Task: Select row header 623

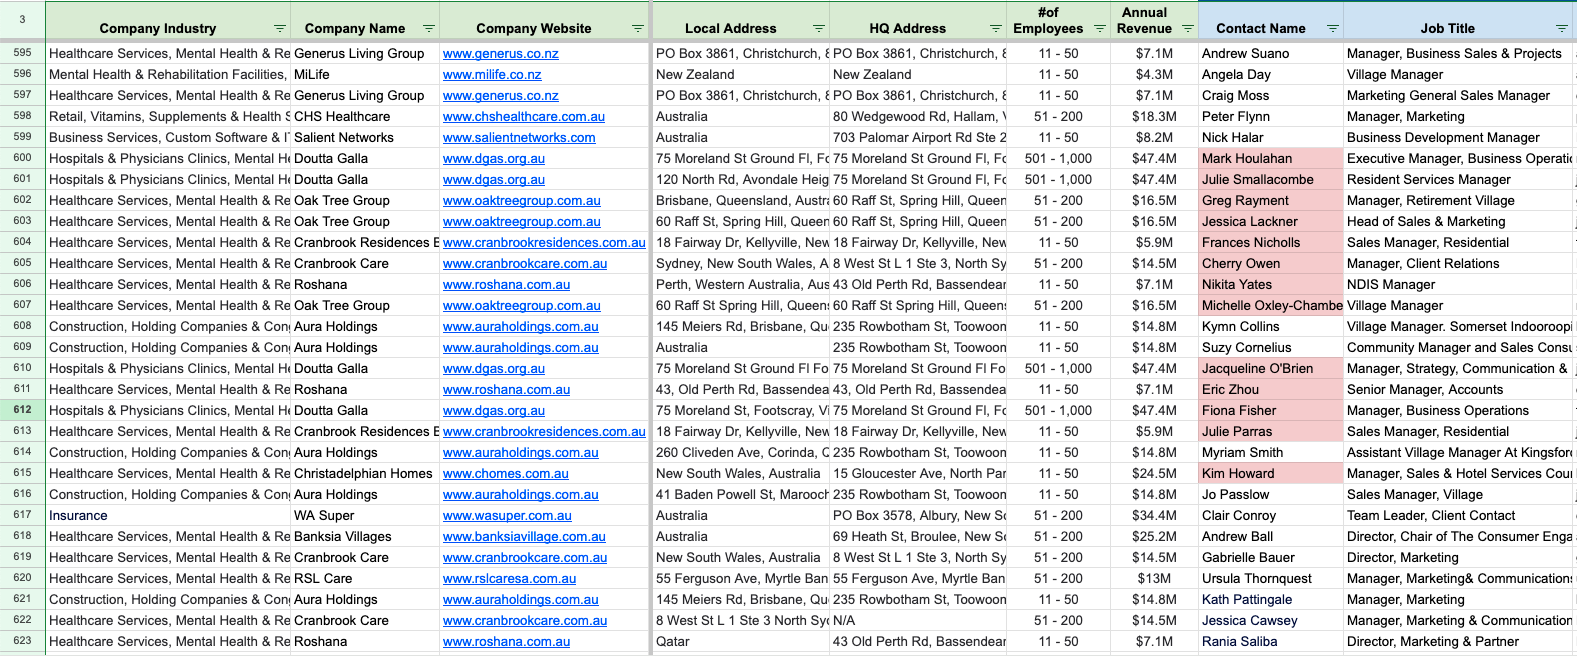Action: point(22,641)
